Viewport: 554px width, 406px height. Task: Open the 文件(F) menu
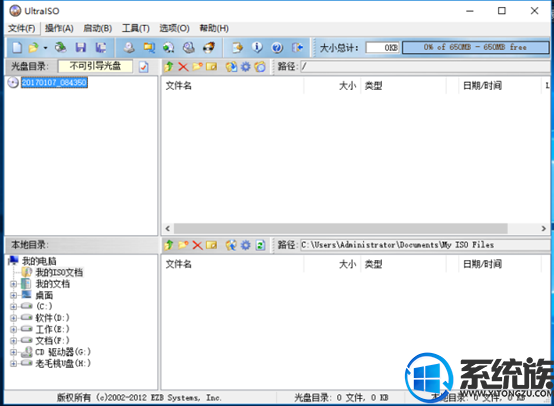(x=22, y=28)
